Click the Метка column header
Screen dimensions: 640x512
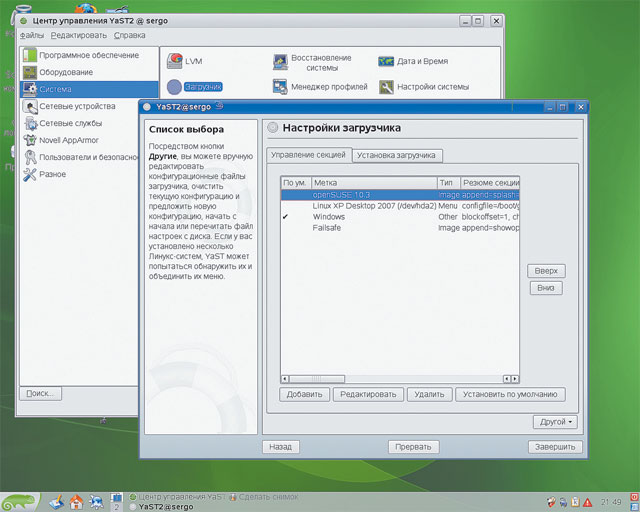[x=374, y=183]
